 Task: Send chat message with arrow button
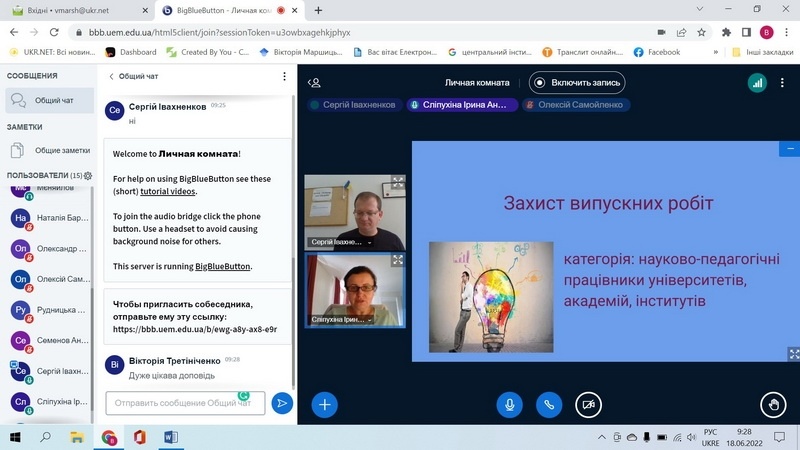pos(282,403)
